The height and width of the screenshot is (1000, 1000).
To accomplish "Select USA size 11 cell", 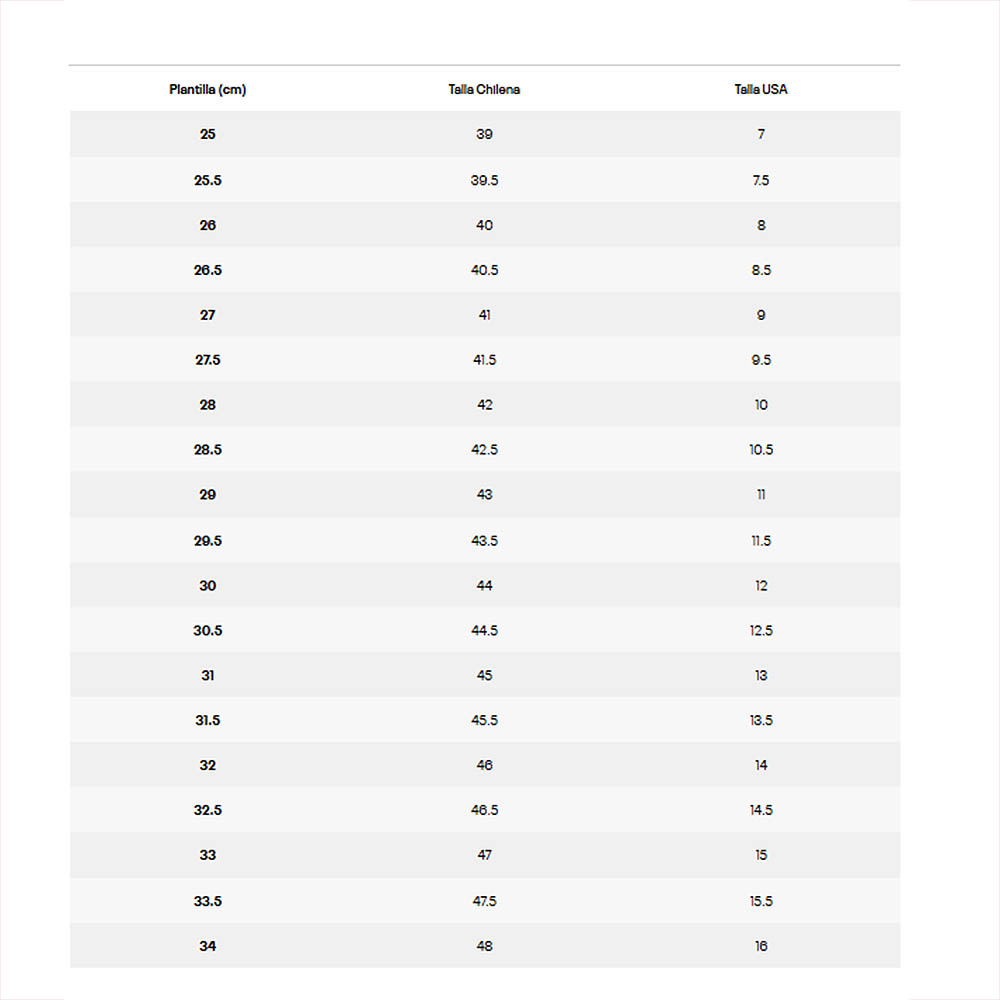I will tap(761, 495).
